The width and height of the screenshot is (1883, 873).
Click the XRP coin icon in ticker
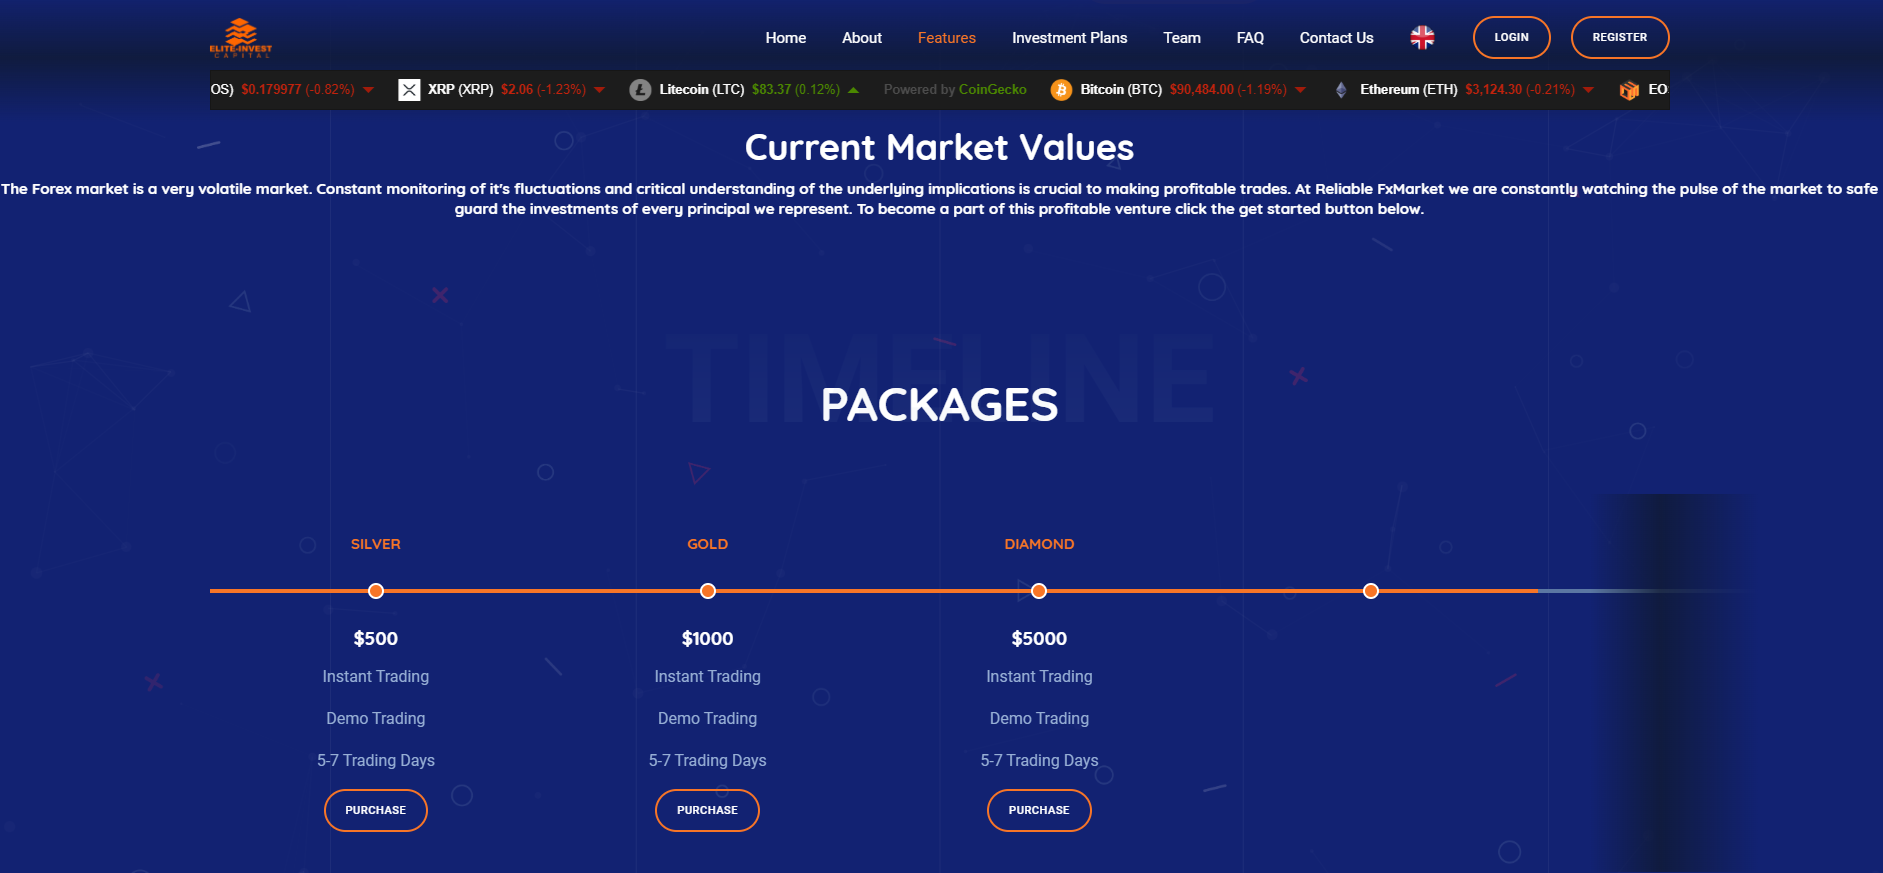(409, 90)
